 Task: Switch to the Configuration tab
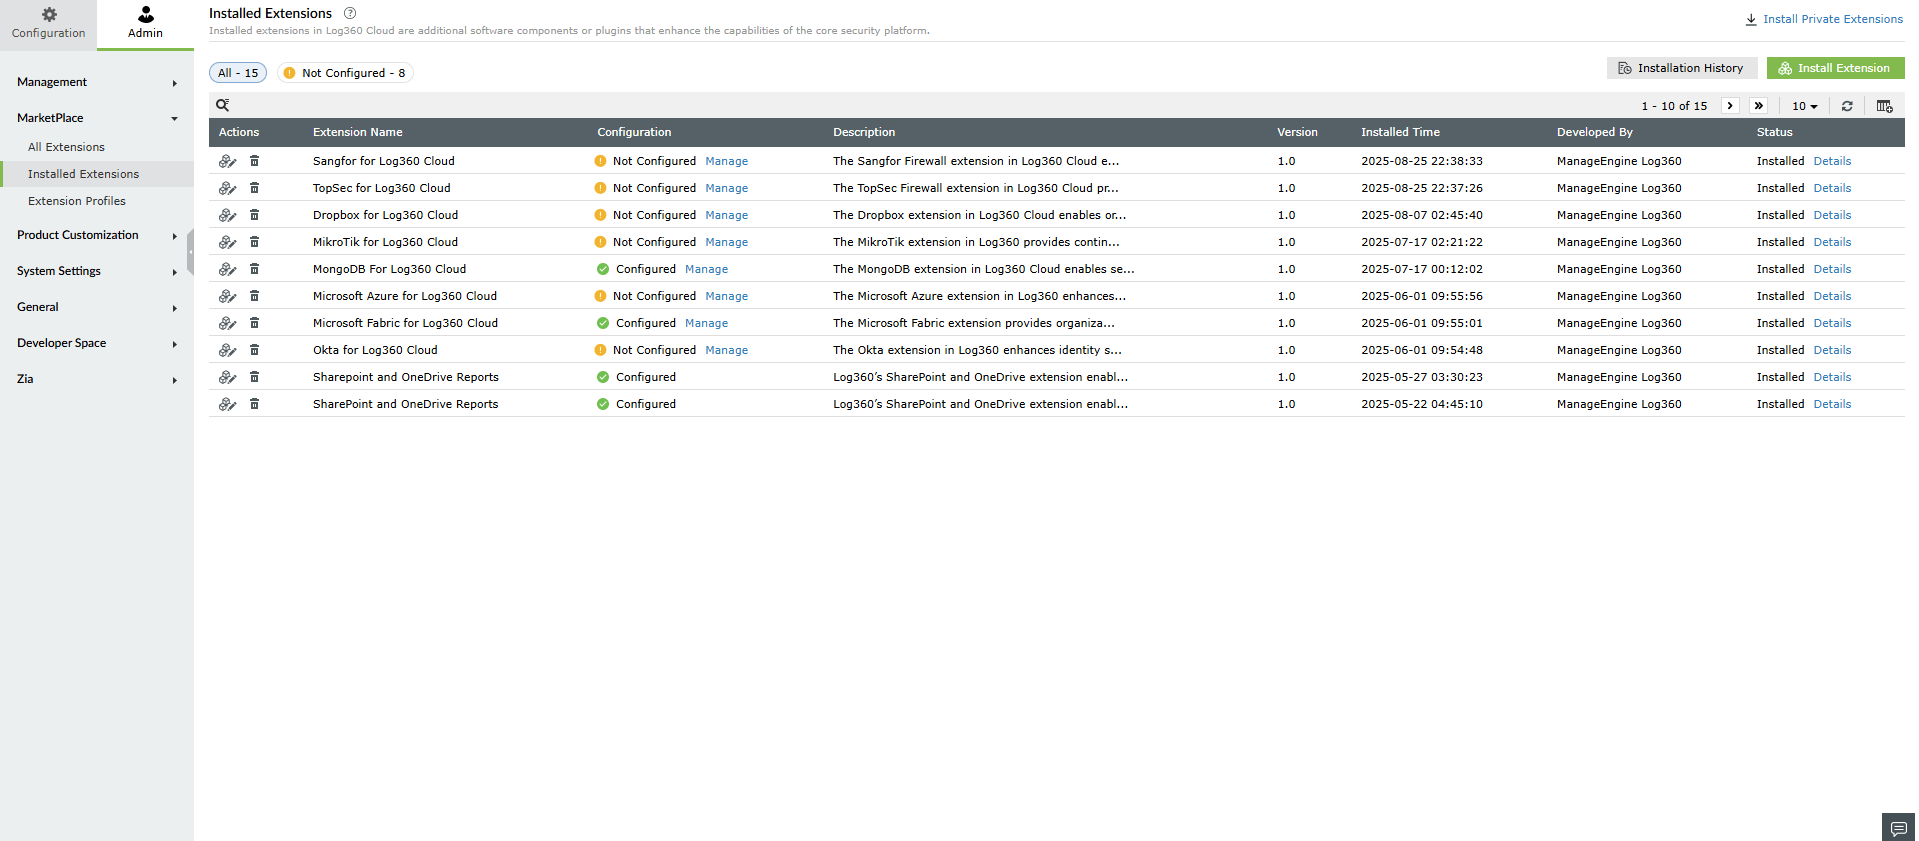point(48,23)
